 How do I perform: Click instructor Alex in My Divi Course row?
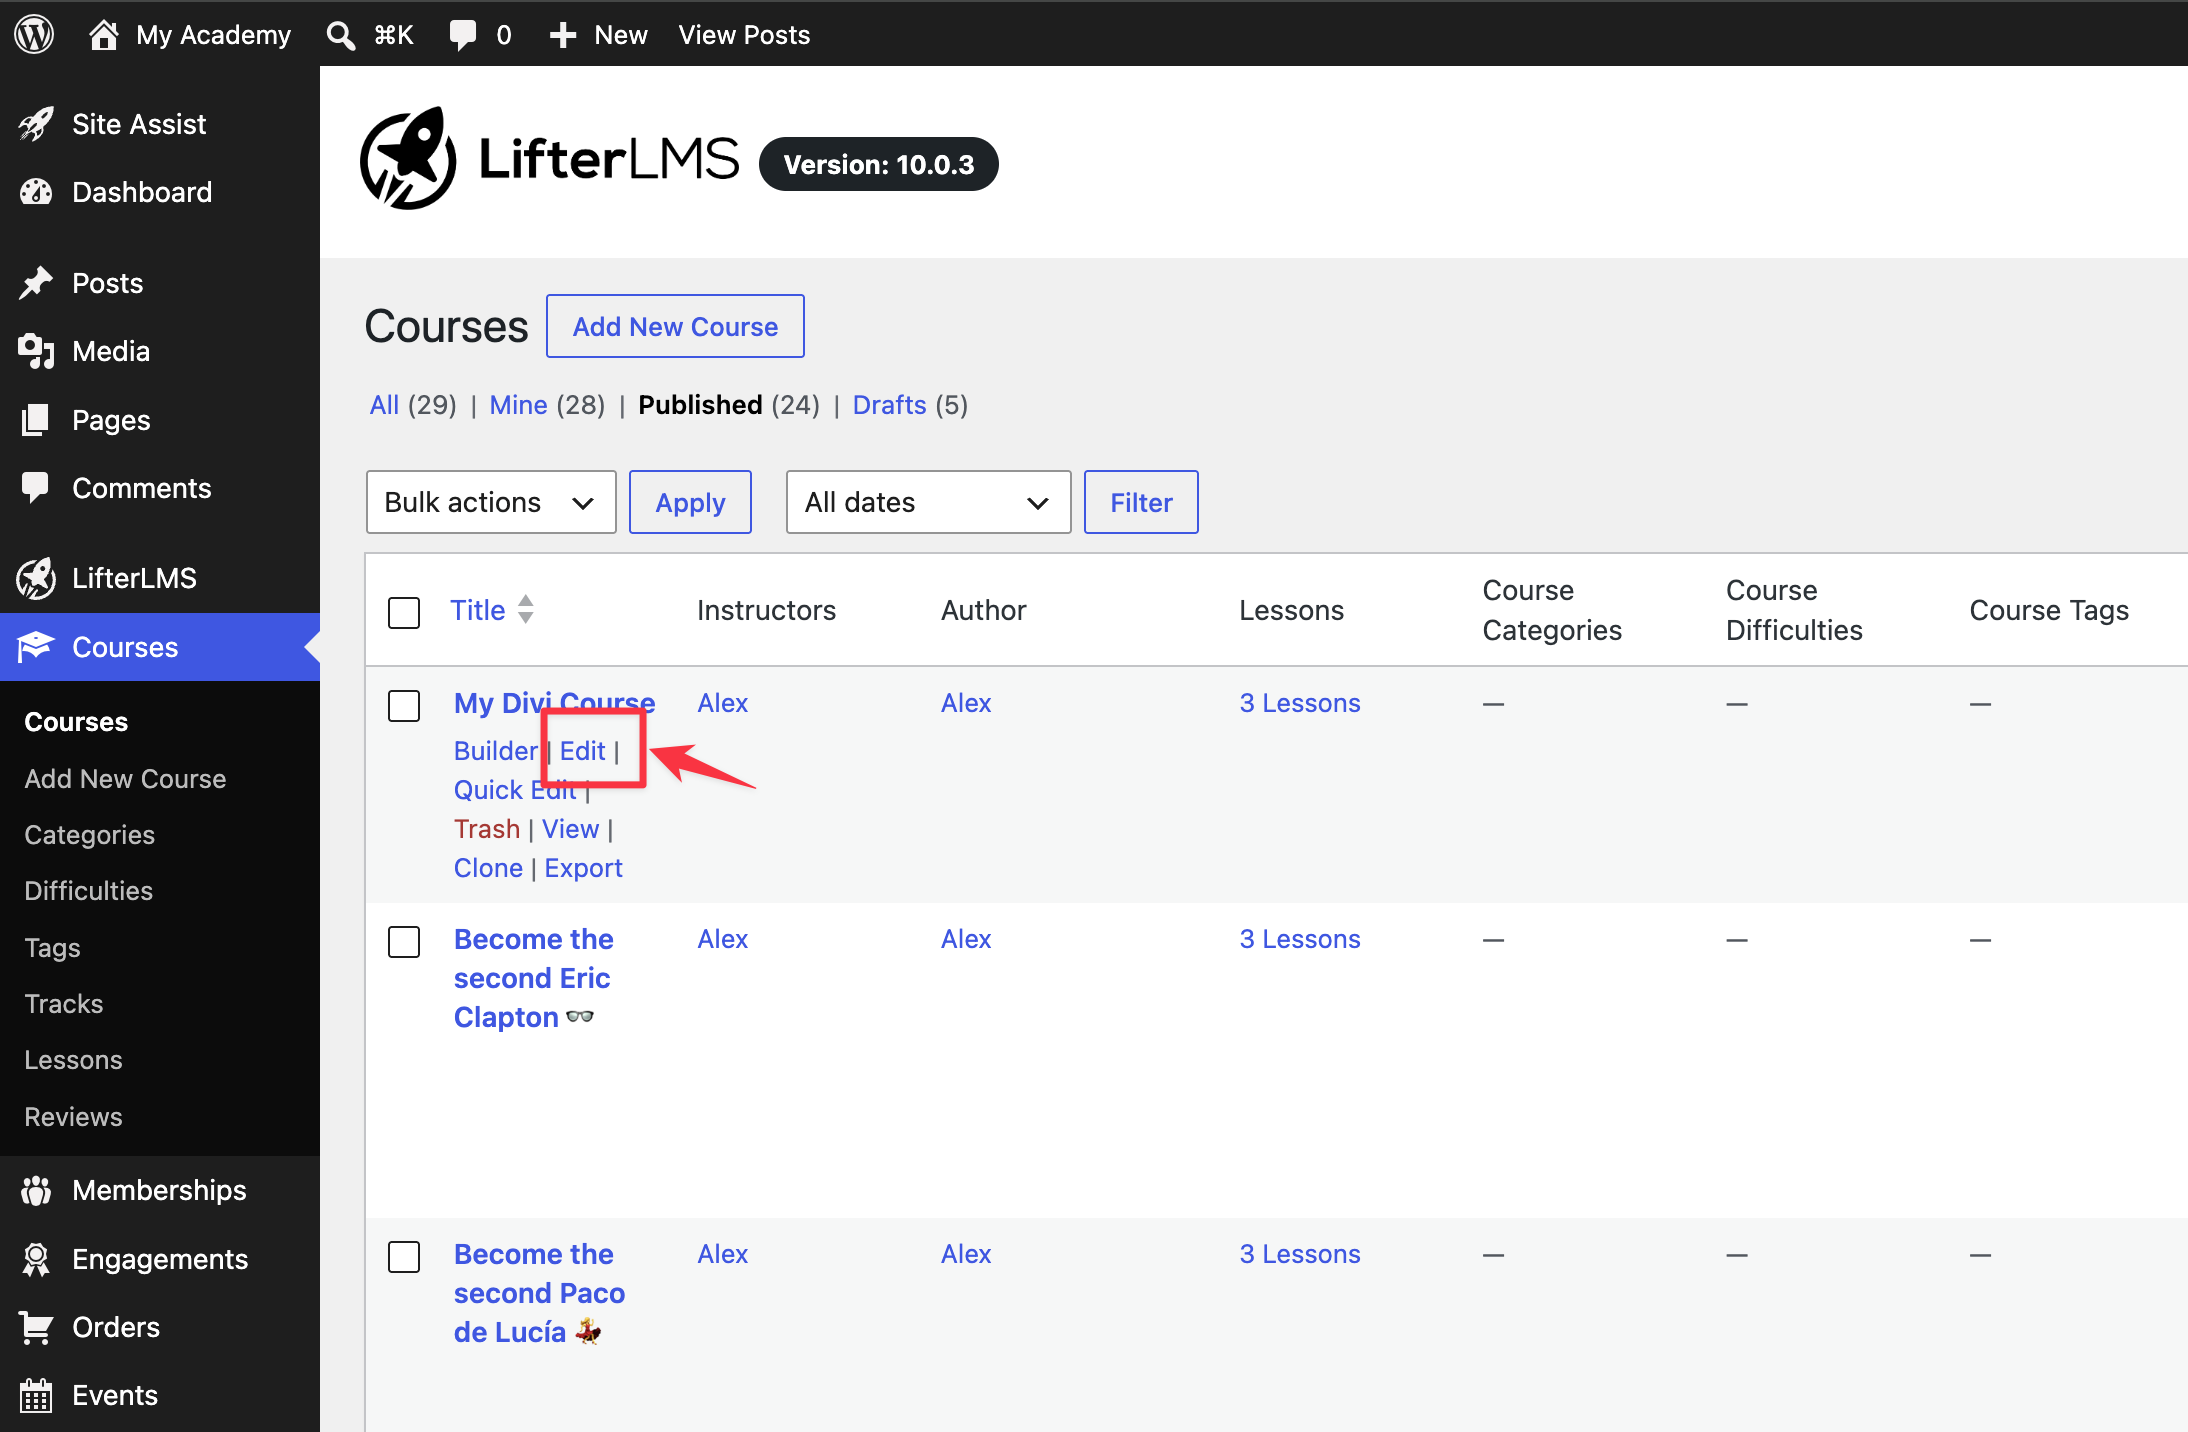click(723, 703)
